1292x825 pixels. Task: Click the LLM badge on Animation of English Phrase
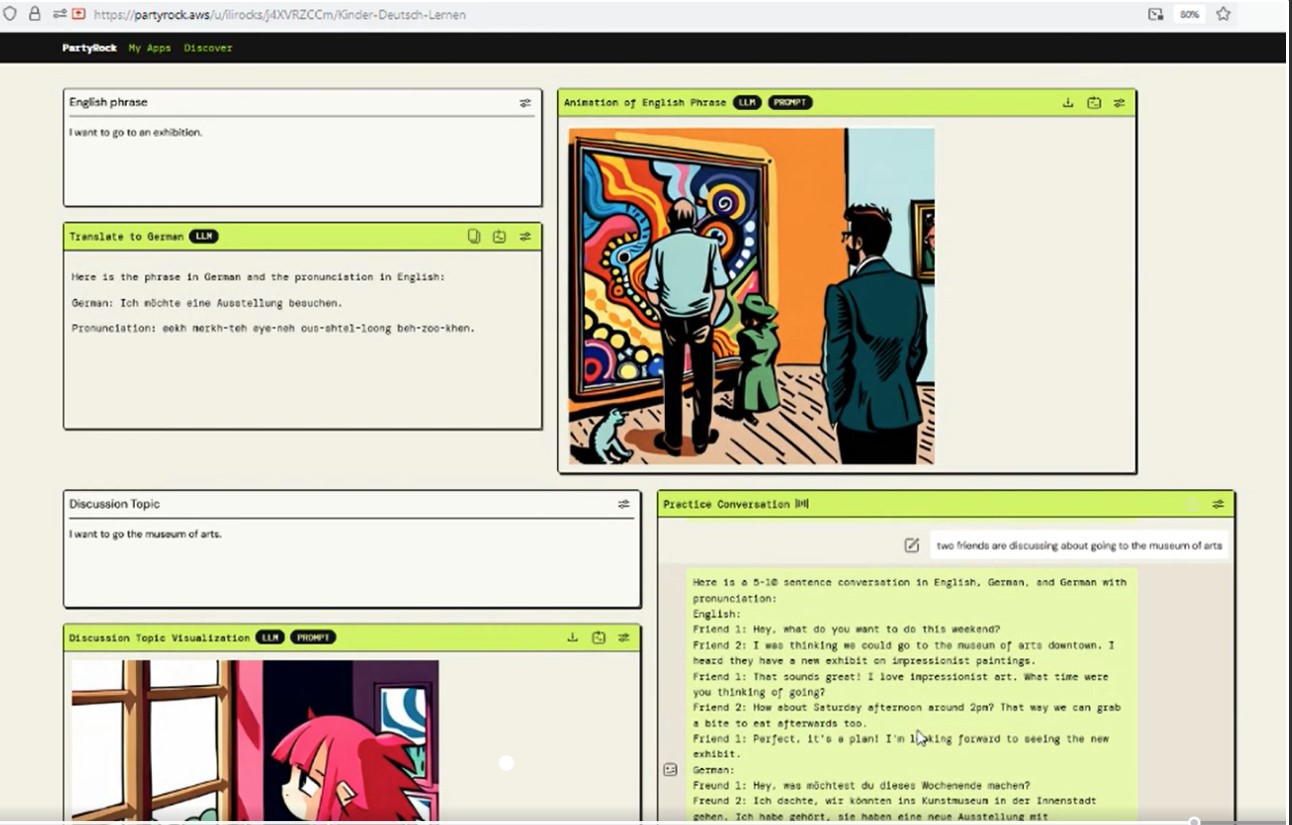point(747,103)
